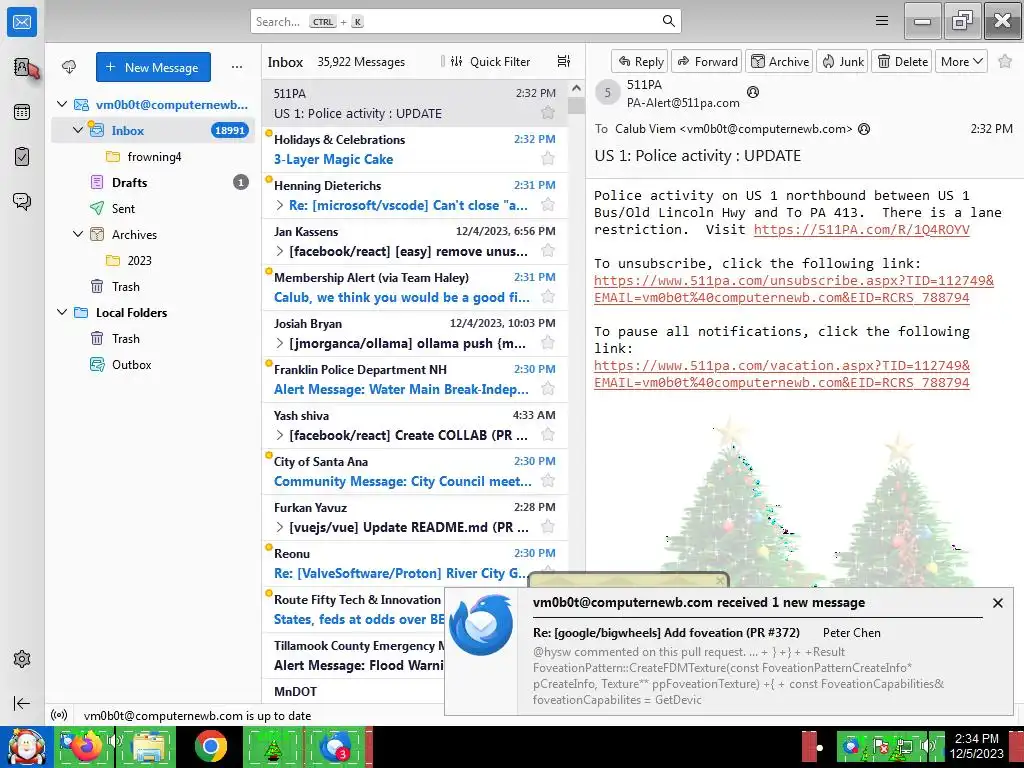Open frowning4 folder
The width and height of the screenshot is (1024, 768).
coord(153,156)
